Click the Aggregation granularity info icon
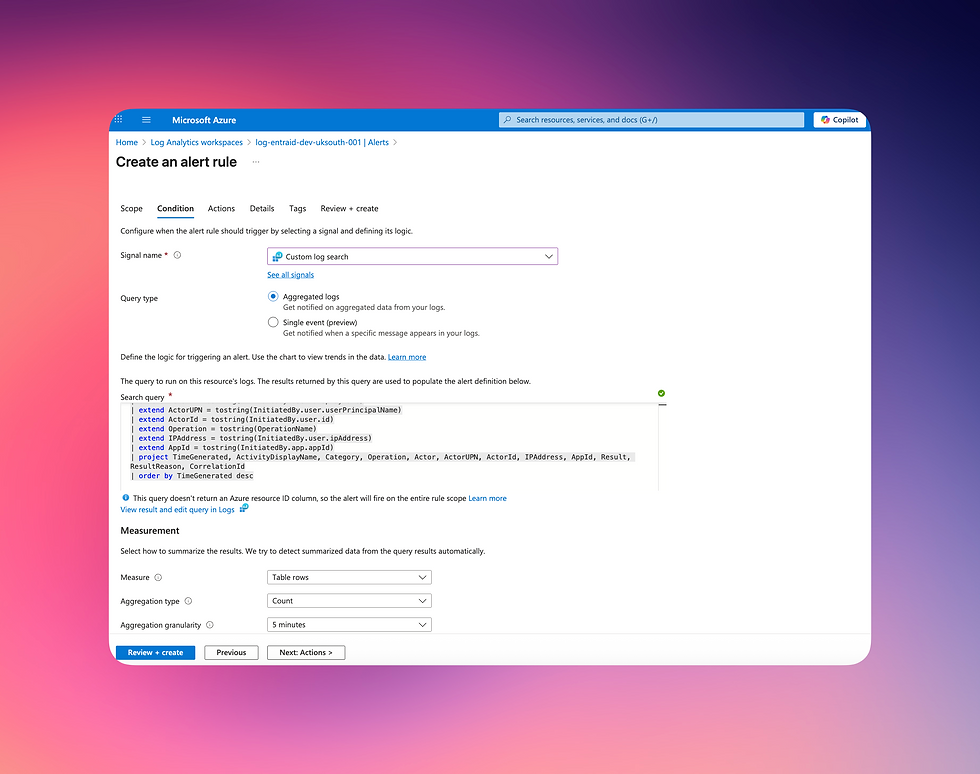This screenshot has width=980, height=774. tap(212, 624)
